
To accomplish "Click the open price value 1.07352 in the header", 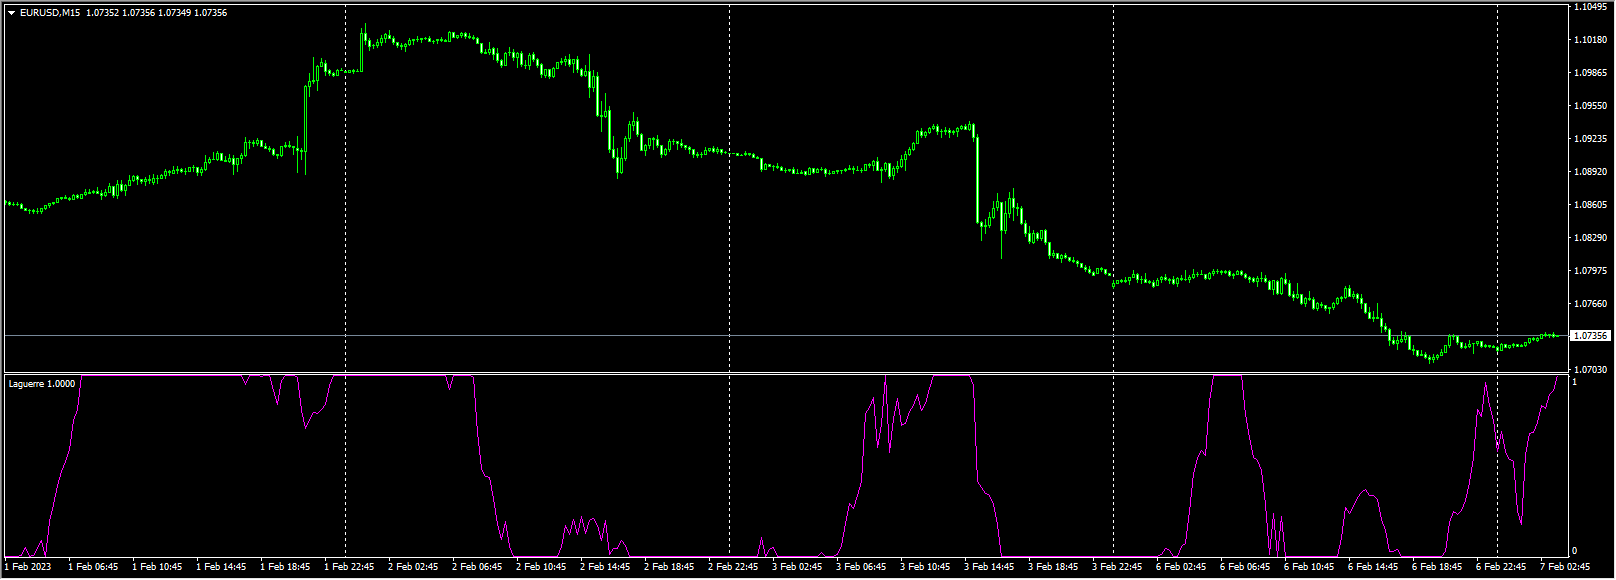I will tap(102, 13).
